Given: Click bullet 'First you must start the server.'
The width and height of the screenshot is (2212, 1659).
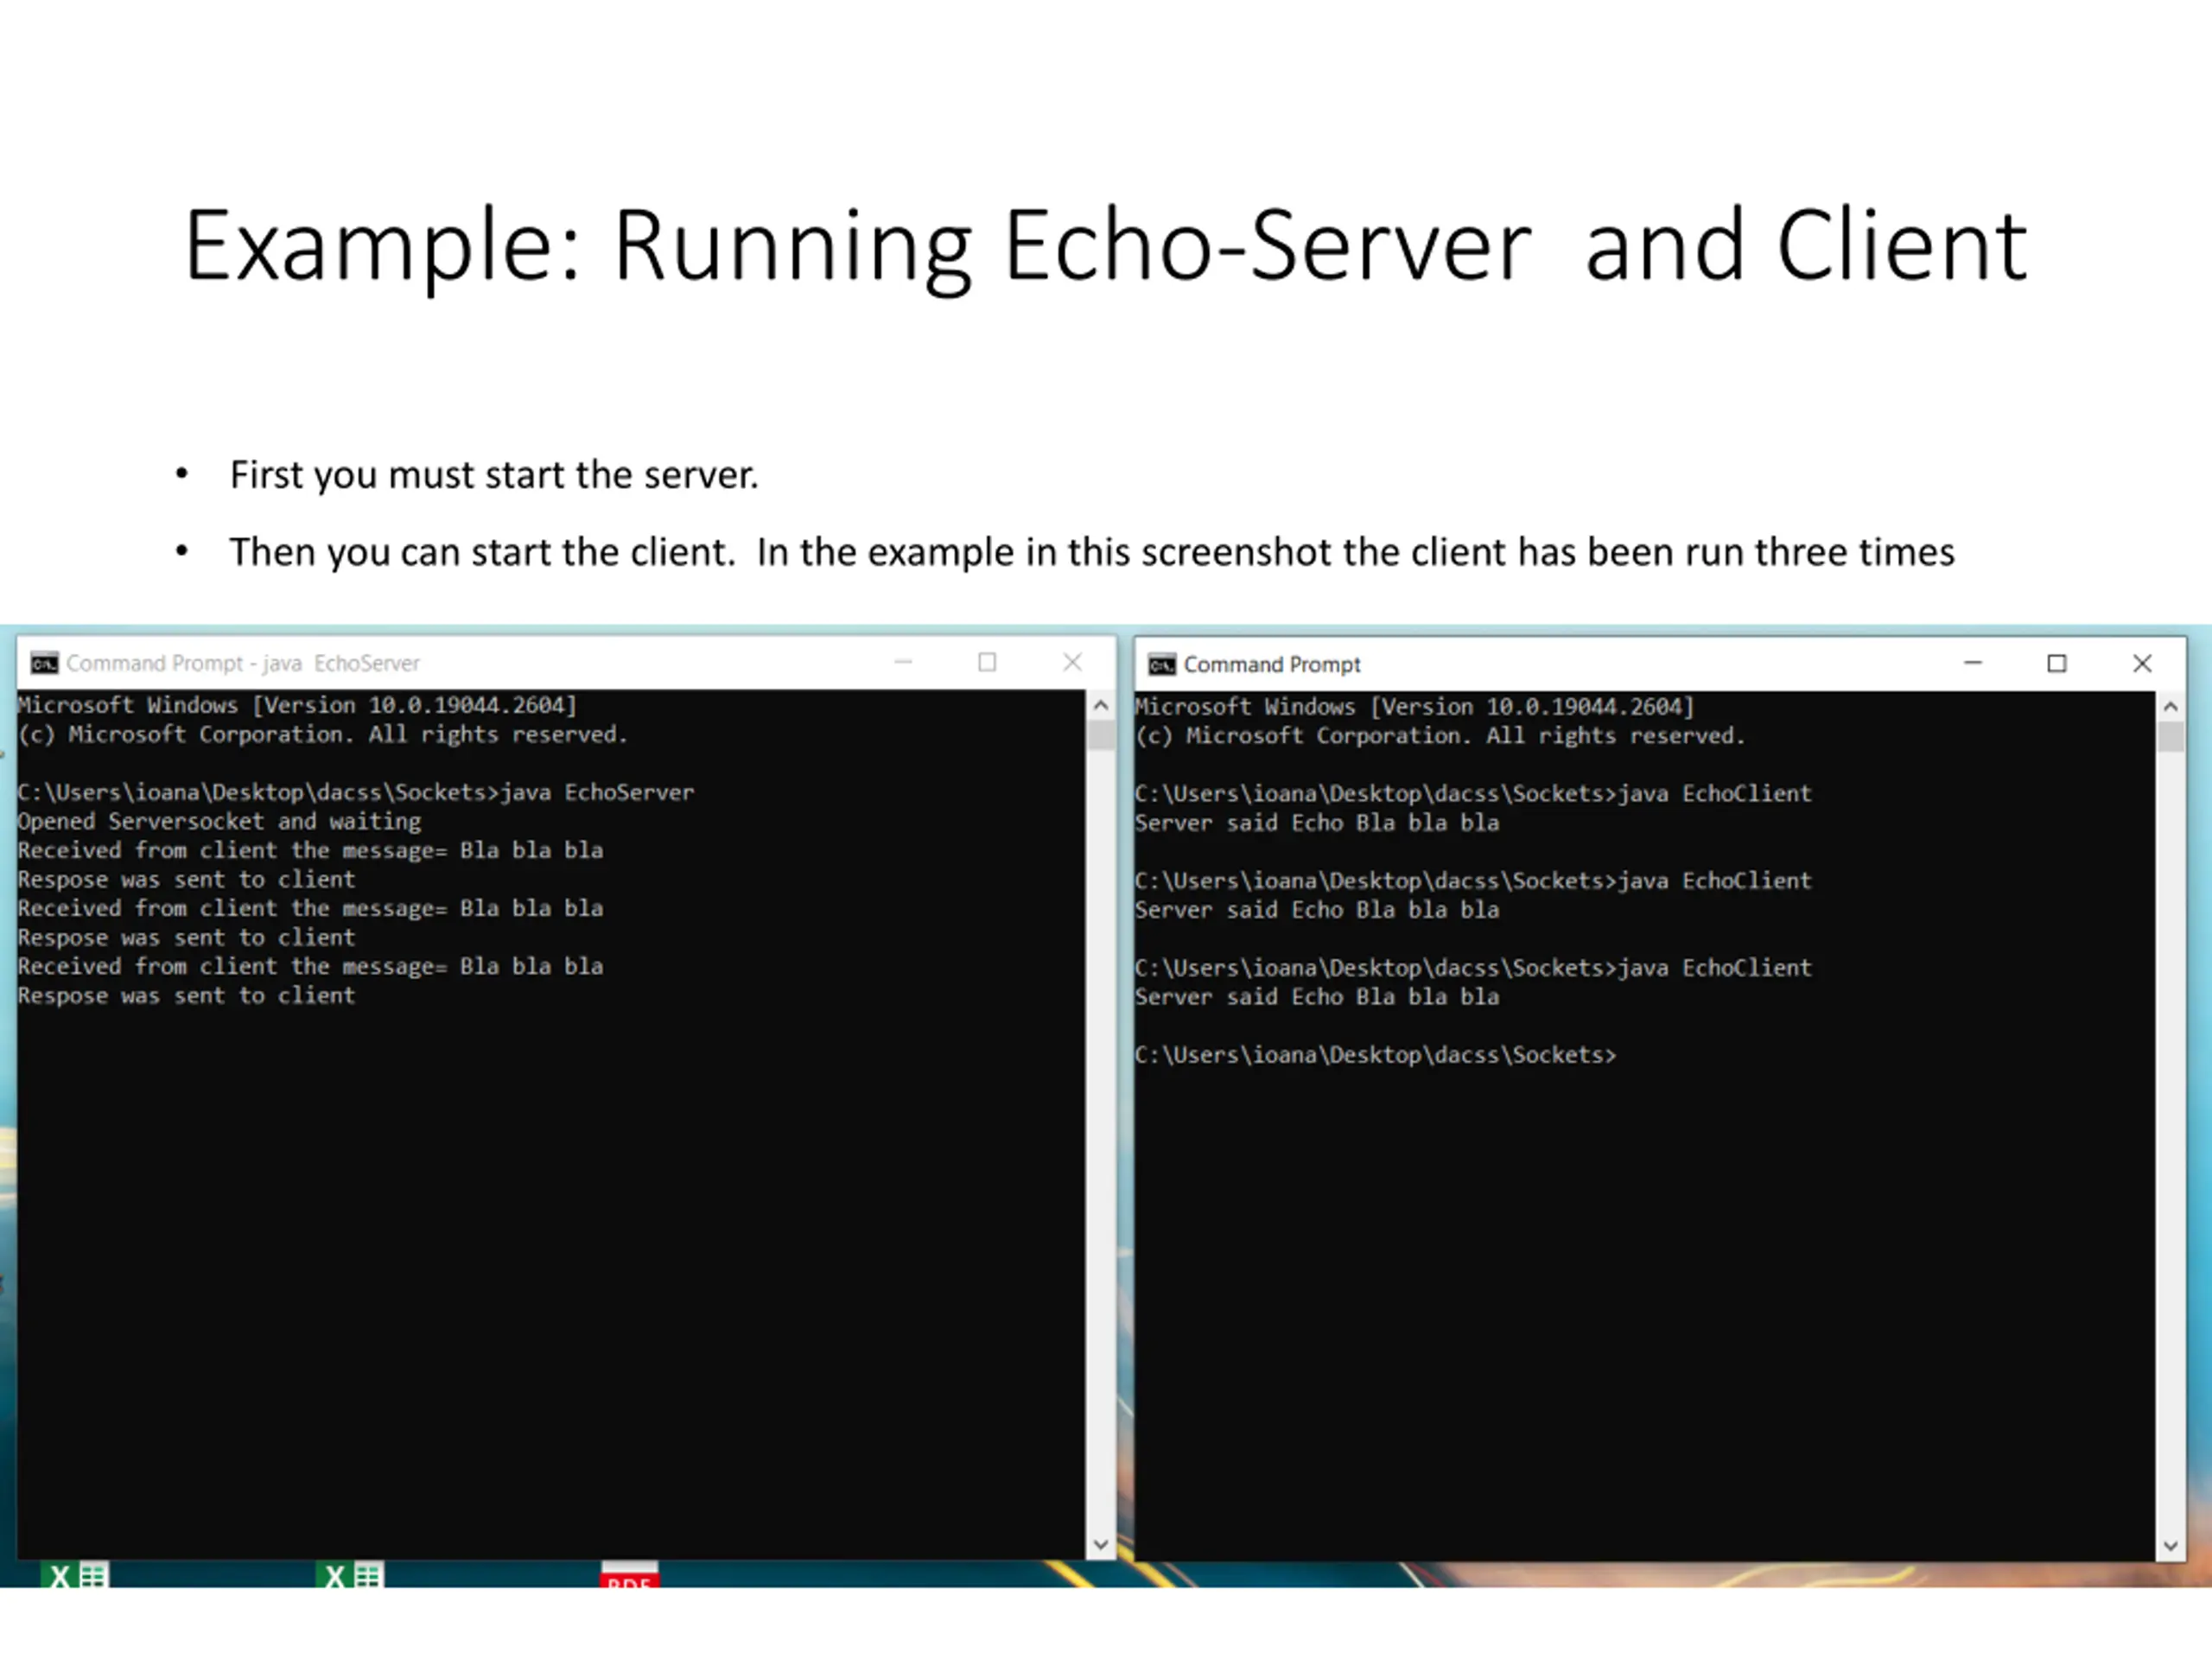Looking at the screenshot, I should (494, 475).
